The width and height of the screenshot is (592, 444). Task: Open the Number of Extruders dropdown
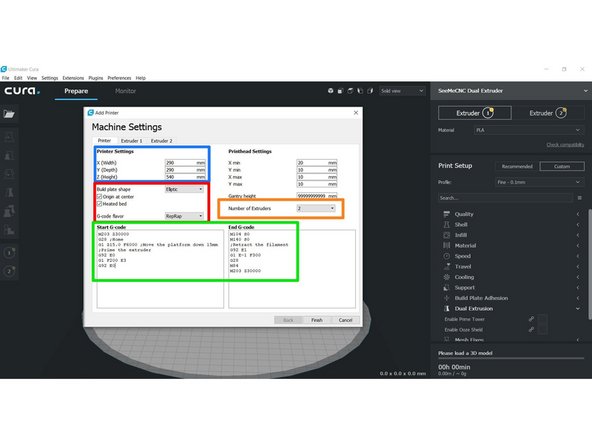tap(316, 208)
